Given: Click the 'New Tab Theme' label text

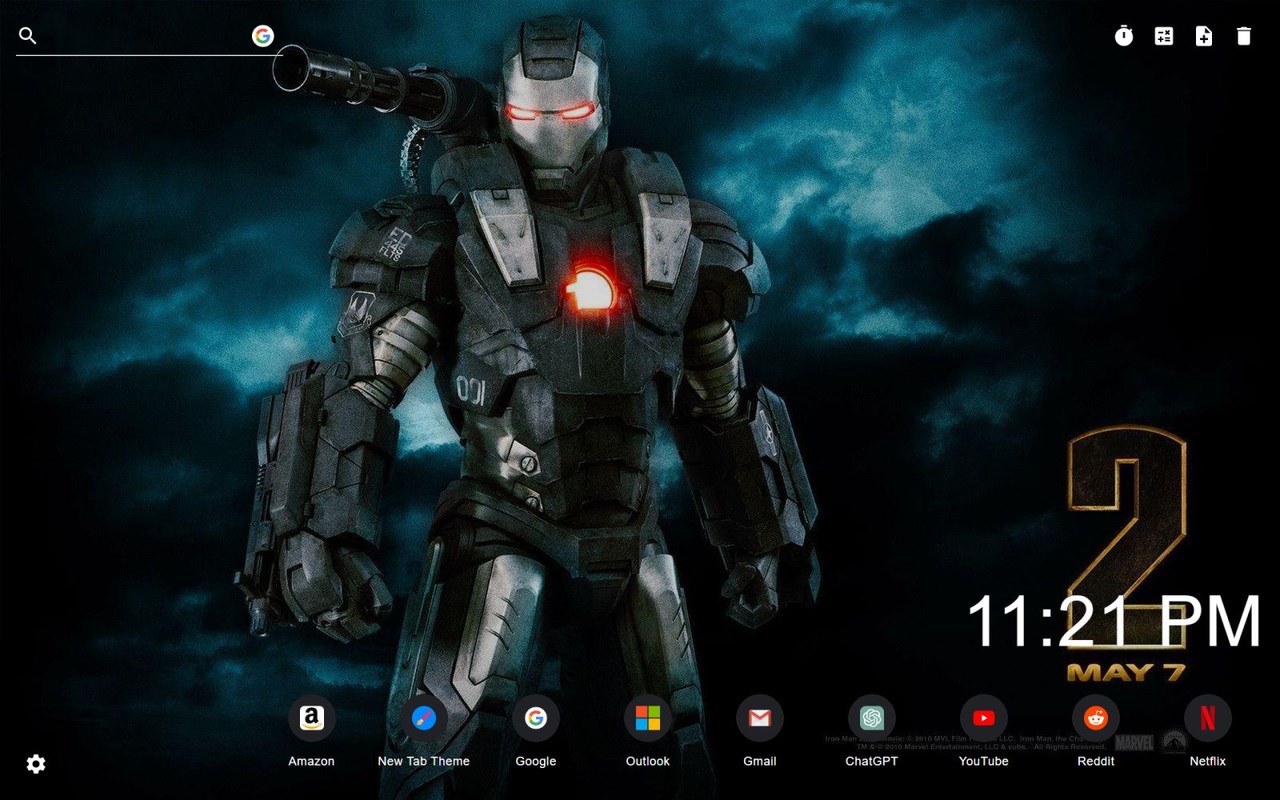Looking at the screenshot, I should tap(424, 761).
